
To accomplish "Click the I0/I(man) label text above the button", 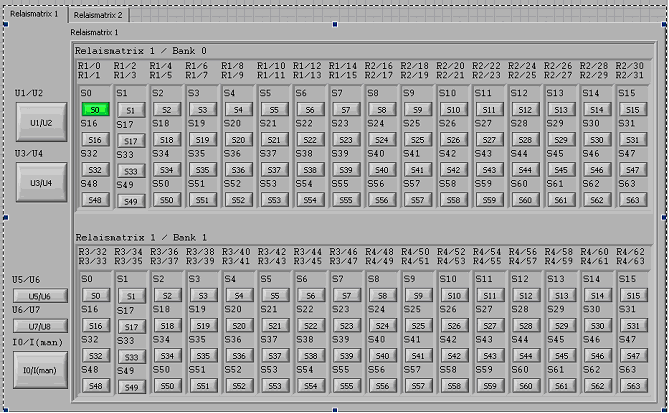I will click(x=38, y=342).
